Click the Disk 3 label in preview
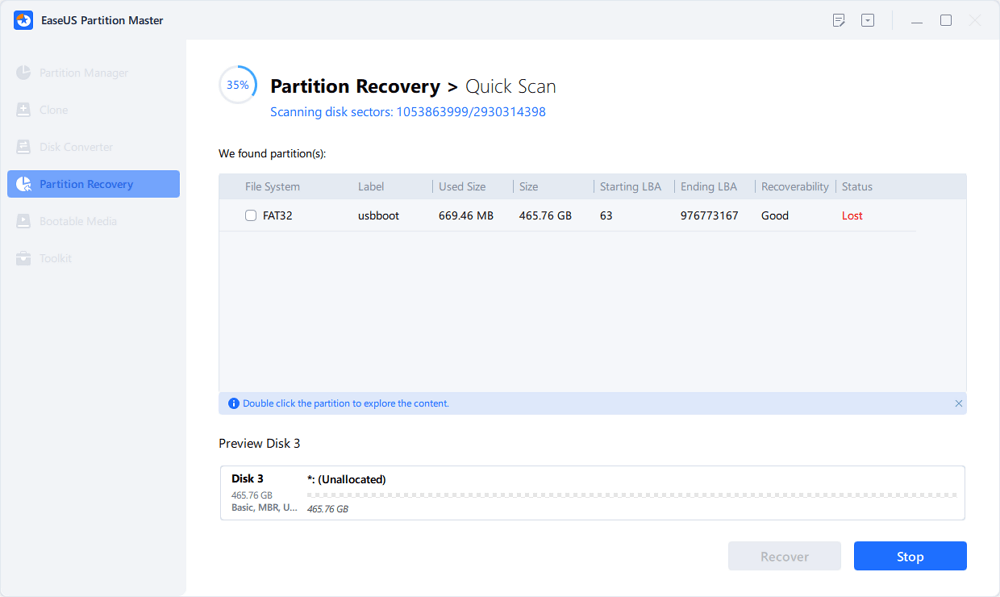 pyautogui.click(x=247, y=478)
